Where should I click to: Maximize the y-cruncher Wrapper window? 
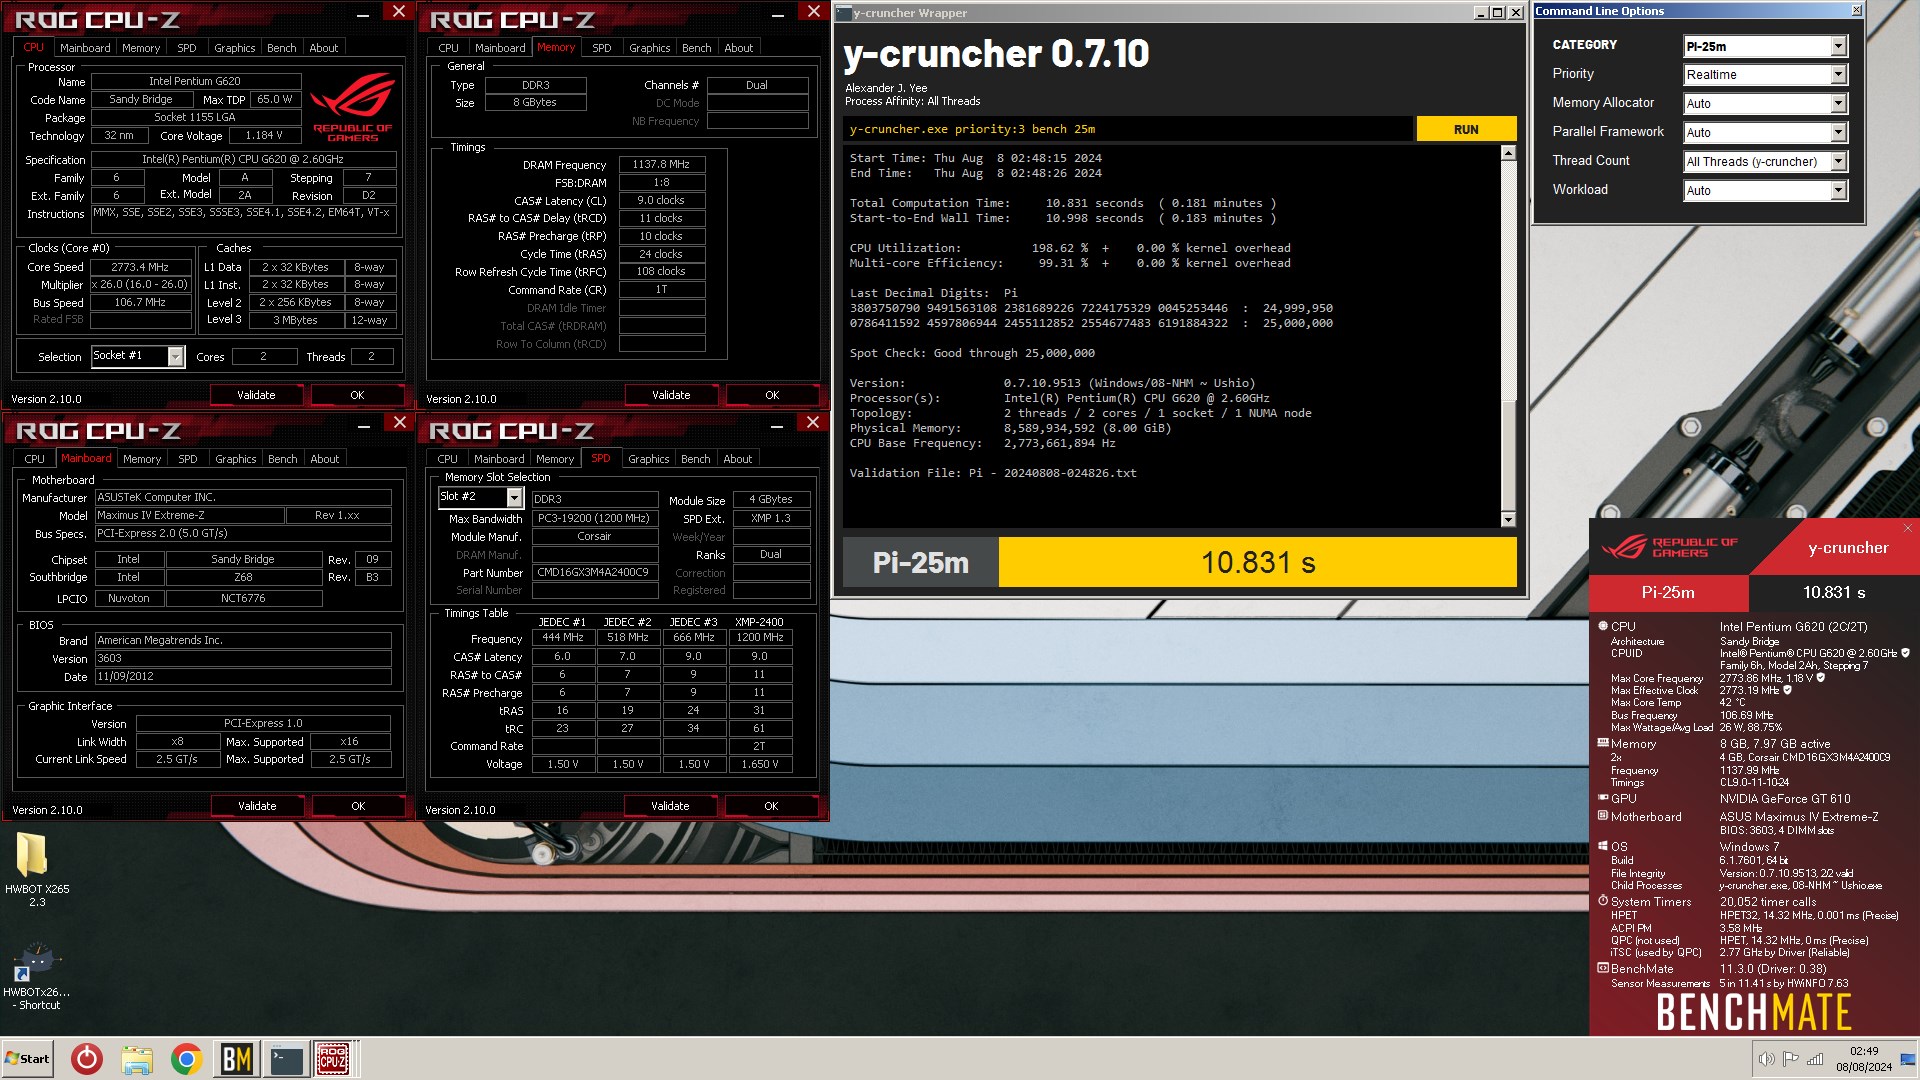(x=1497, y=13)
